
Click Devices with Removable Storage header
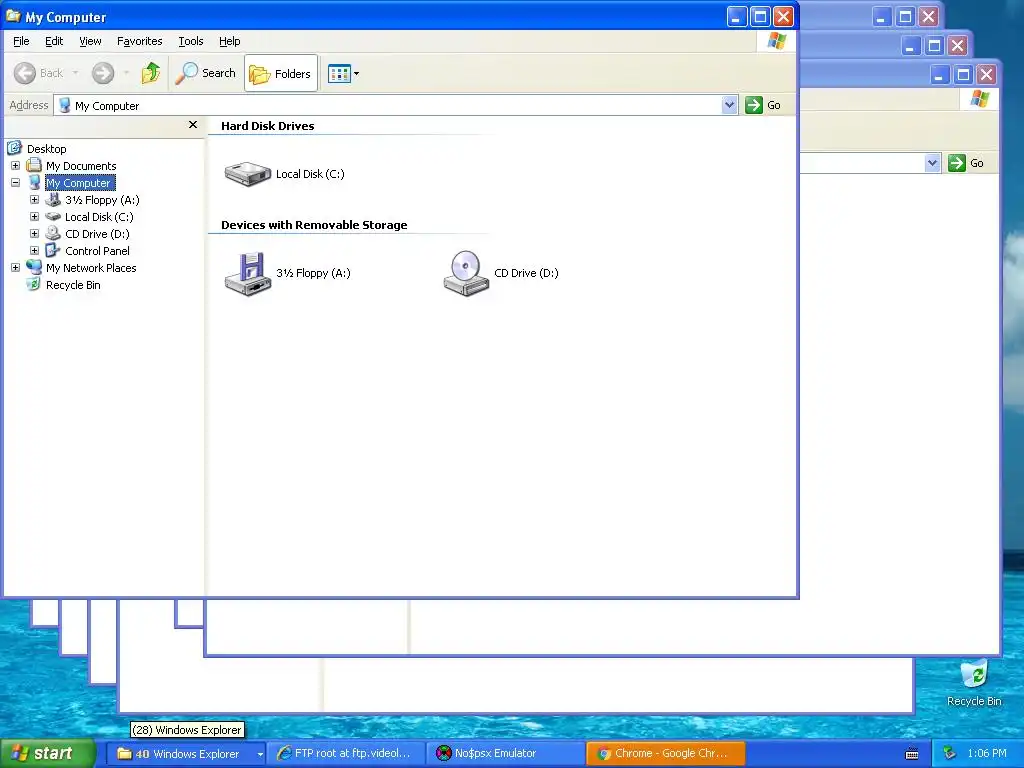click(x=314, y=225)
